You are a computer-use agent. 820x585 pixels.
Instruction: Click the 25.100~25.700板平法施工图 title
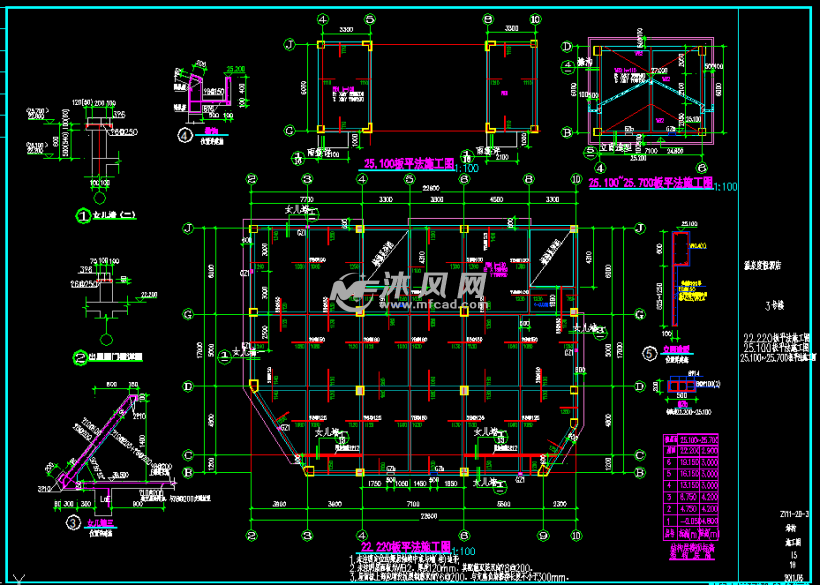(x=648, y=185)
